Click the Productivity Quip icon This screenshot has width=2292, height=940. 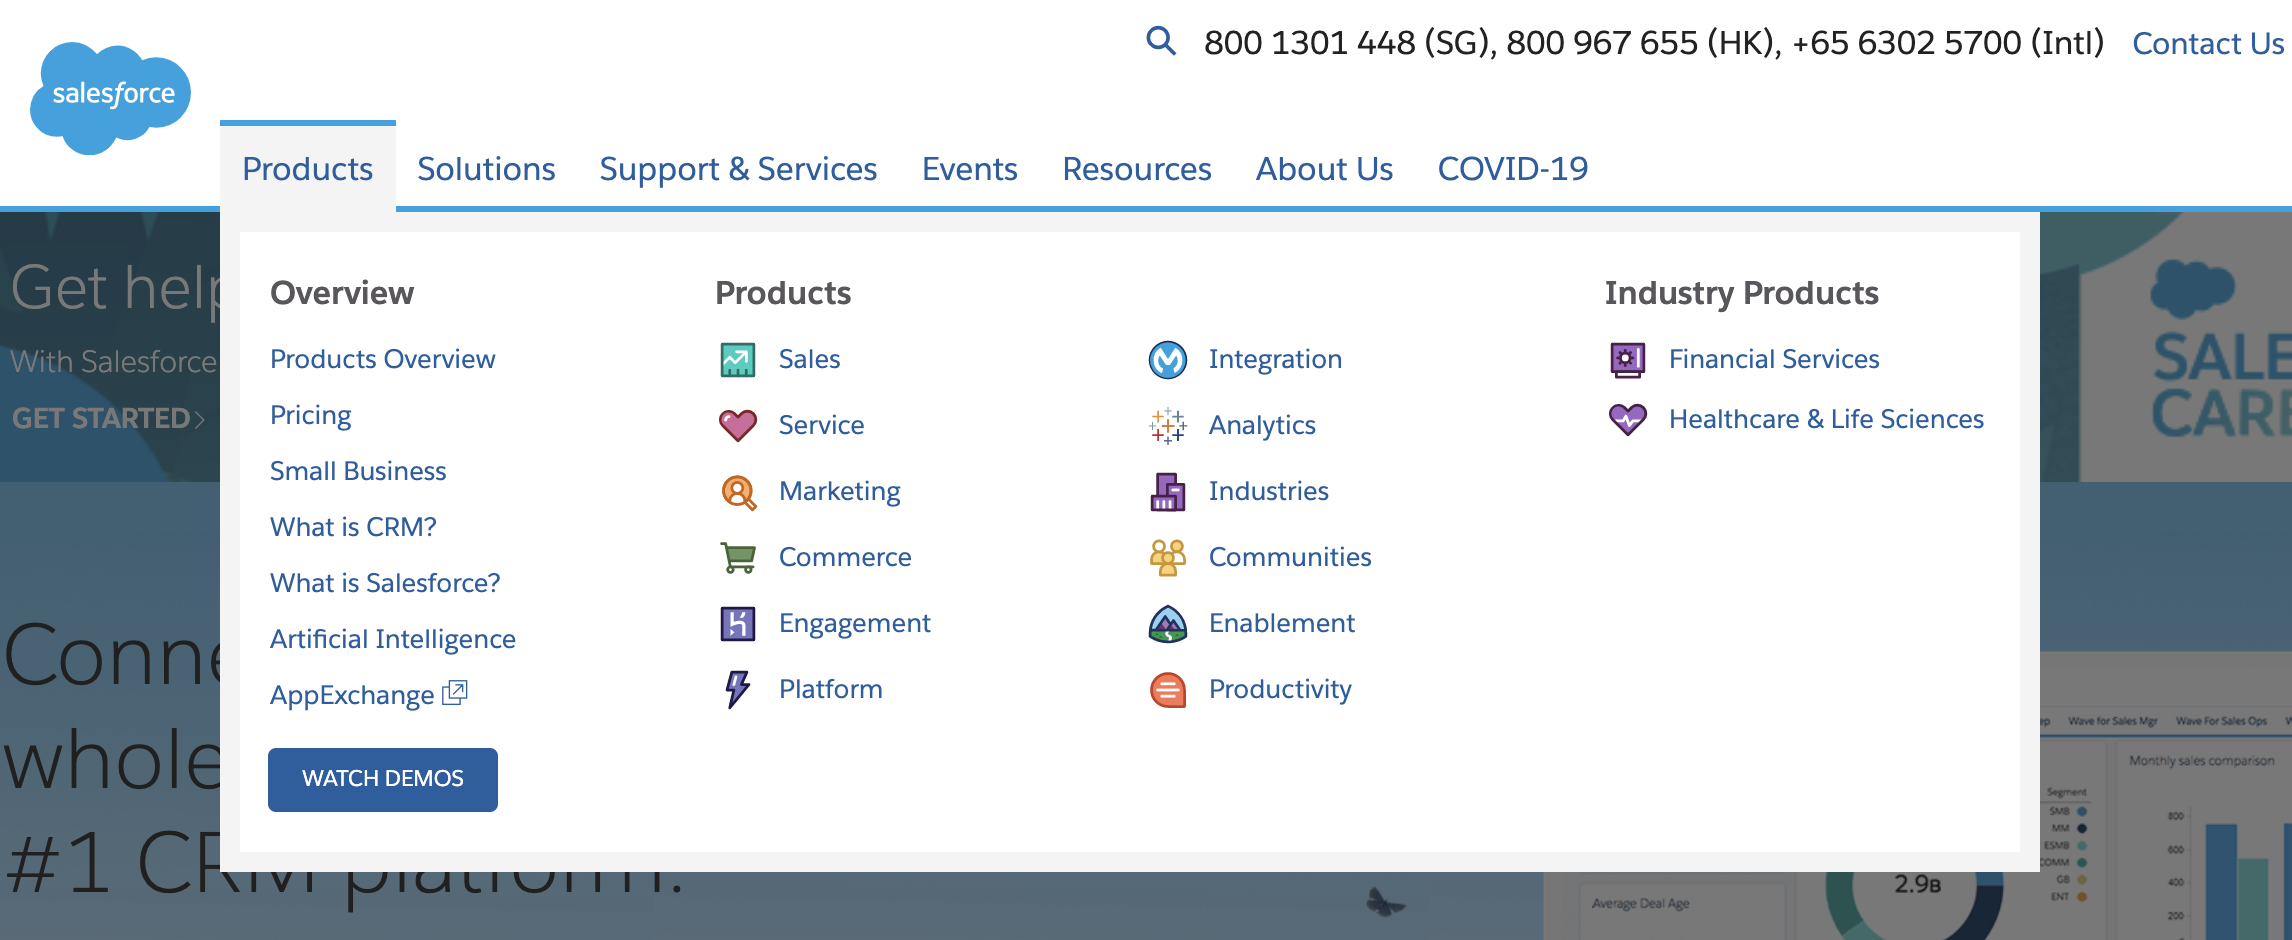(1168, 689)
